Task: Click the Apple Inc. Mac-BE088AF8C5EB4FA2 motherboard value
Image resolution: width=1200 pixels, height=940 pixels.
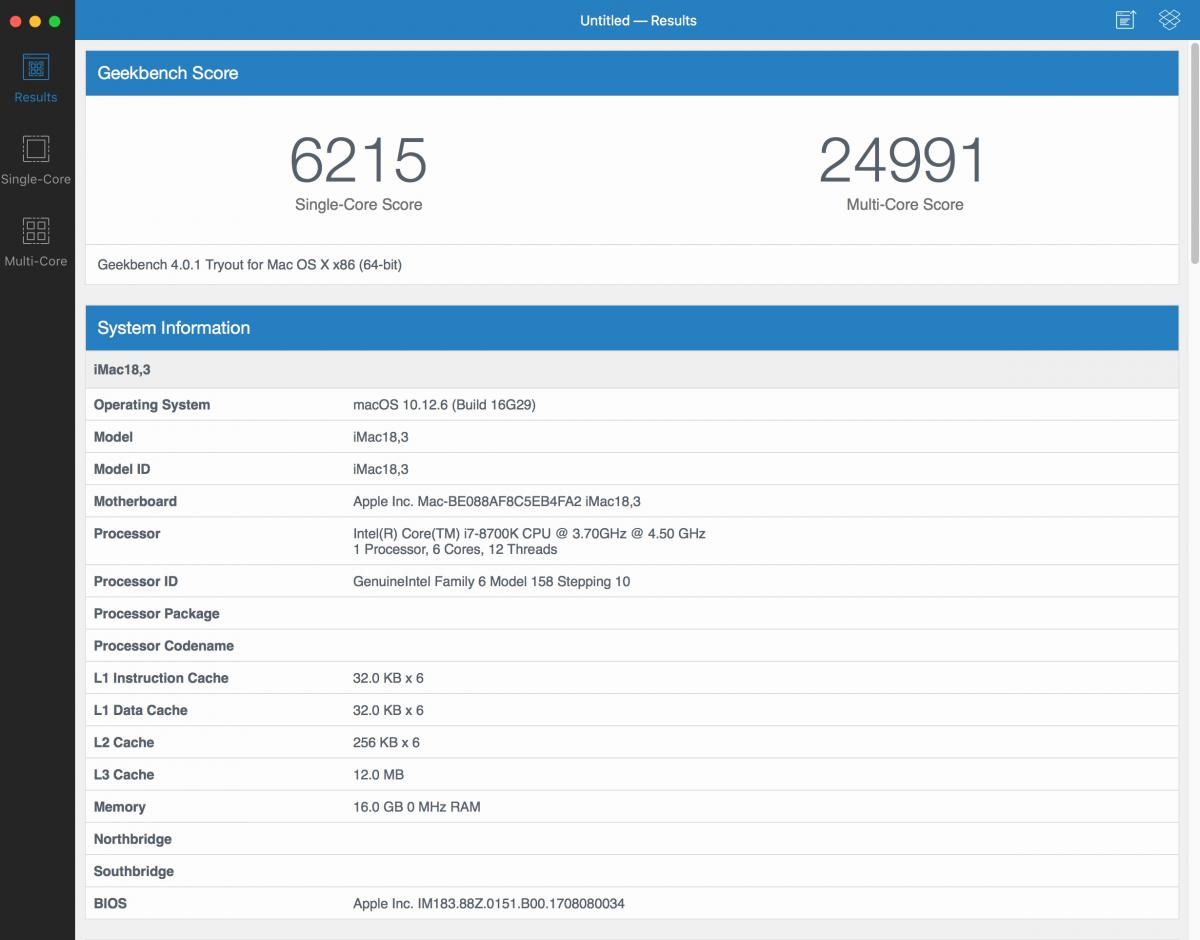Action: pyautogui.click(x=497, y=501)
